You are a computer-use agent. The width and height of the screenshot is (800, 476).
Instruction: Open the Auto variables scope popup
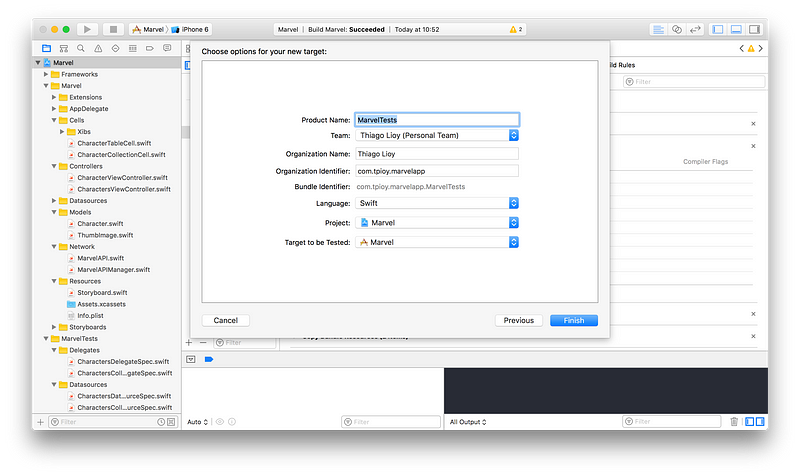tap(197, 422)
